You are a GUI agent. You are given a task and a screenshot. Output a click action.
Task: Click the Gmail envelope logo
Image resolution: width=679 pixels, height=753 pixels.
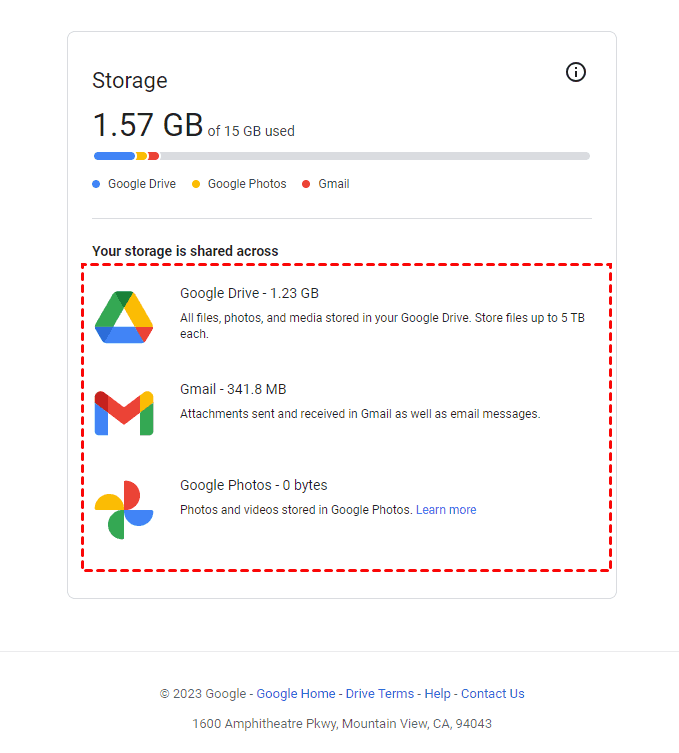click(124, 413)
